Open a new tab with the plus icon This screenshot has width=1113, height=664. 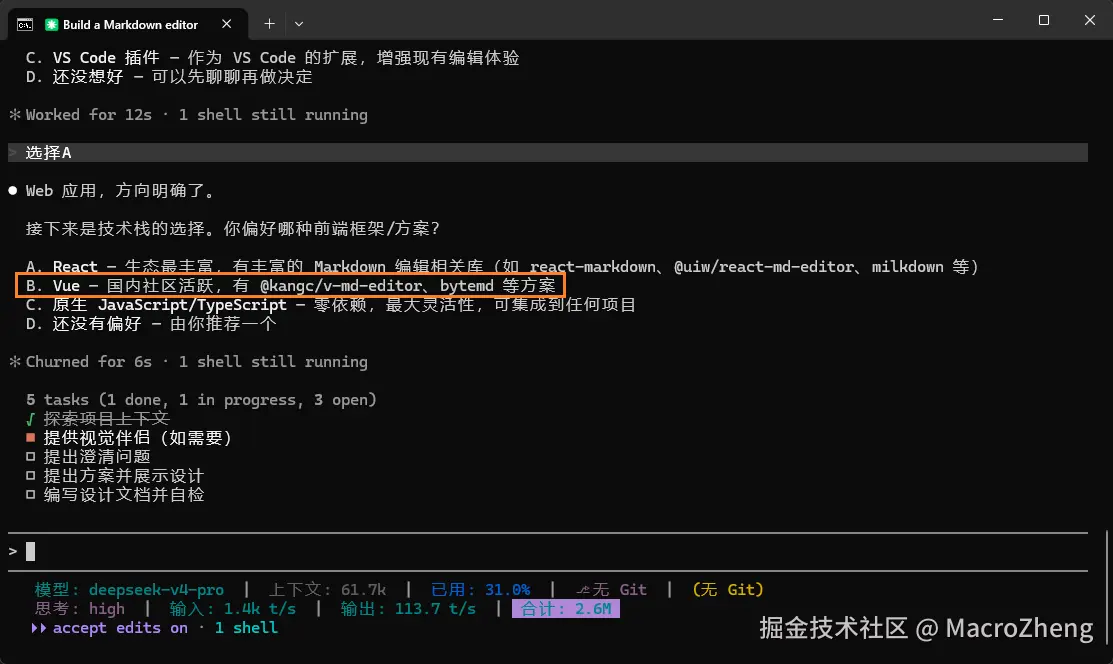(x=269, y=23)
